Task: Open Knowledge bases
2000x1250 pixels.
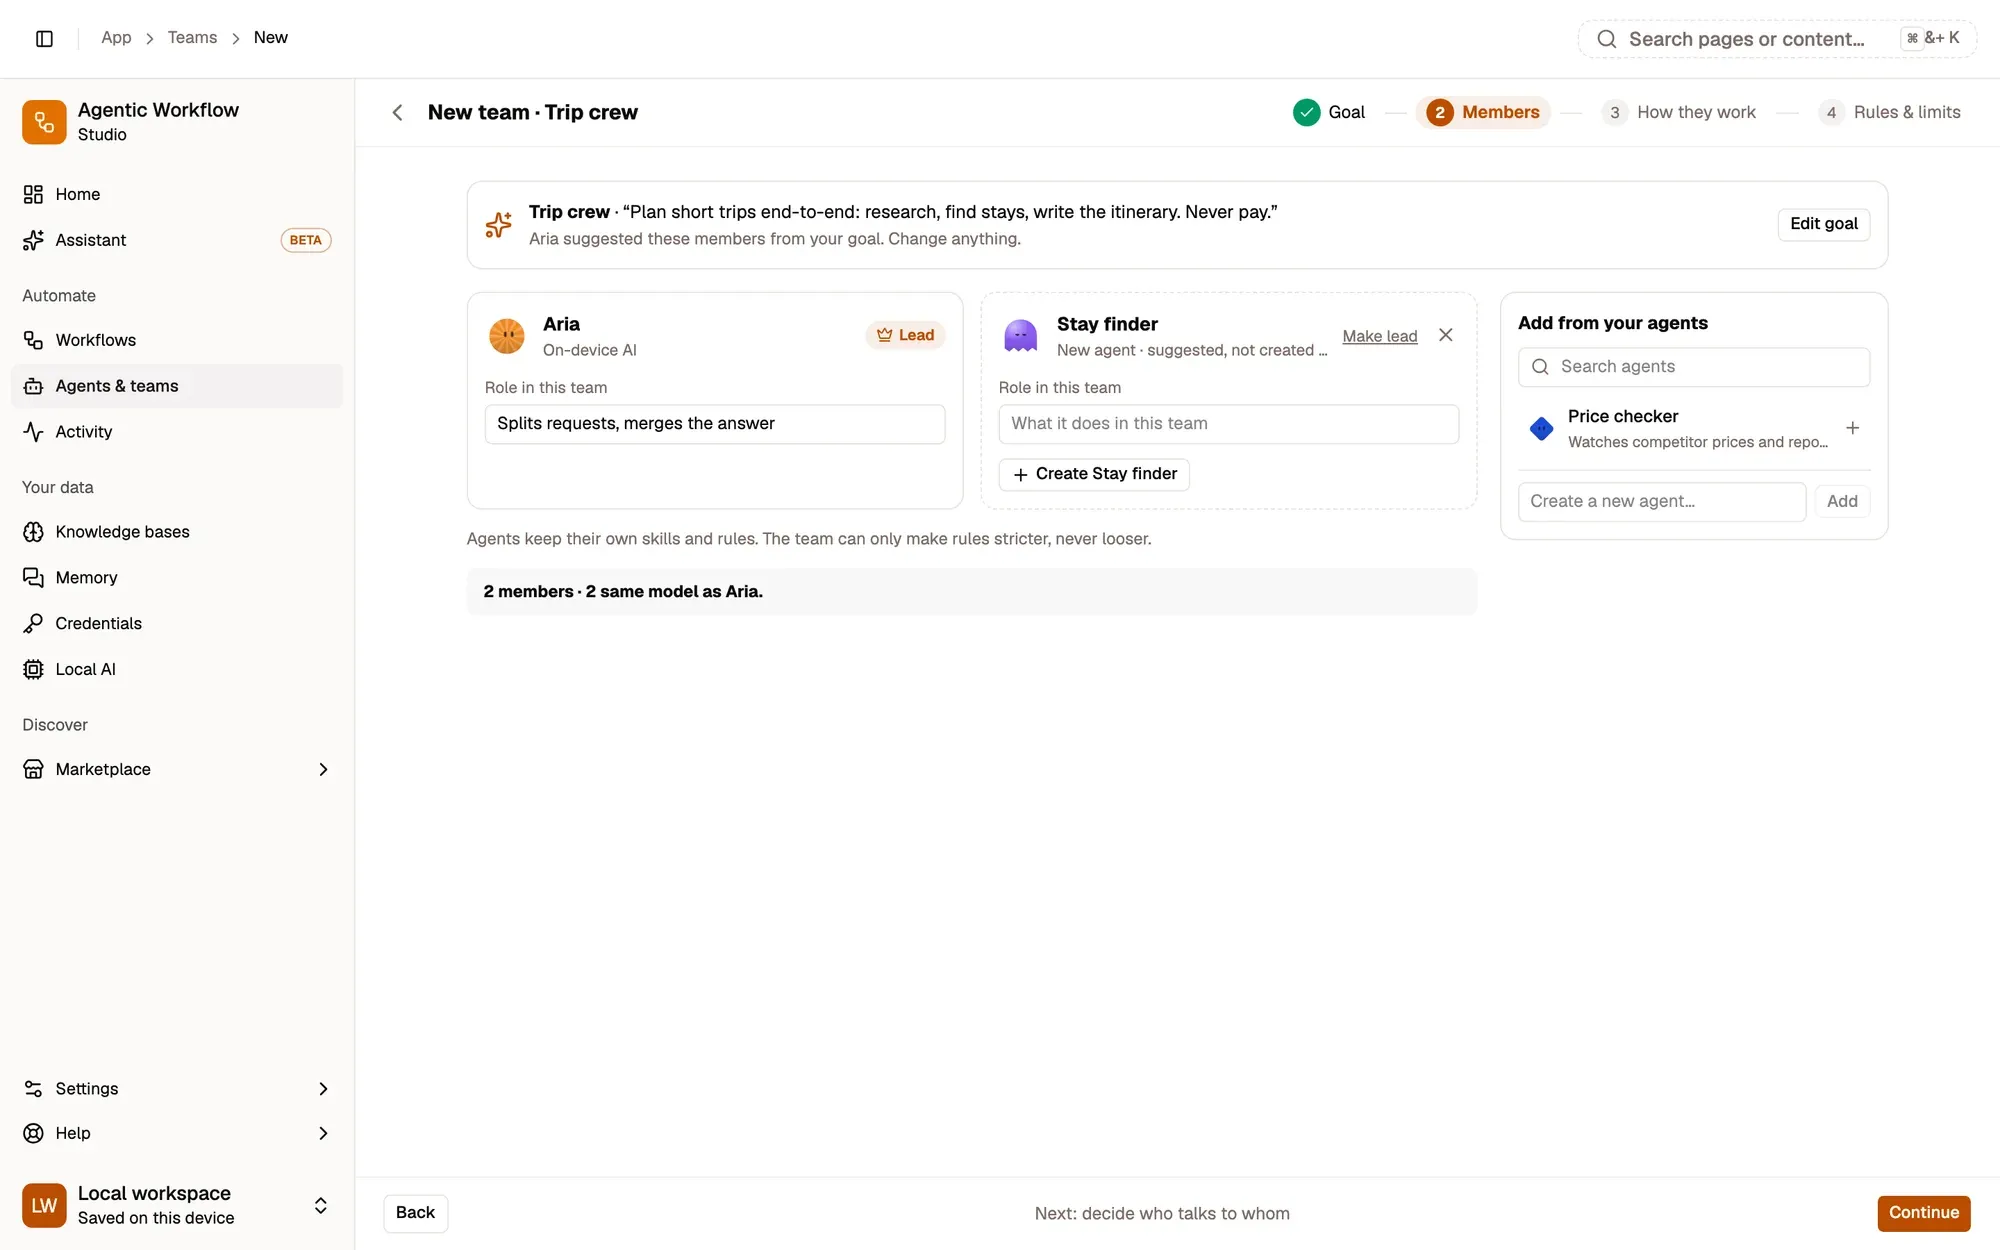Action: (x=177, y=532)
